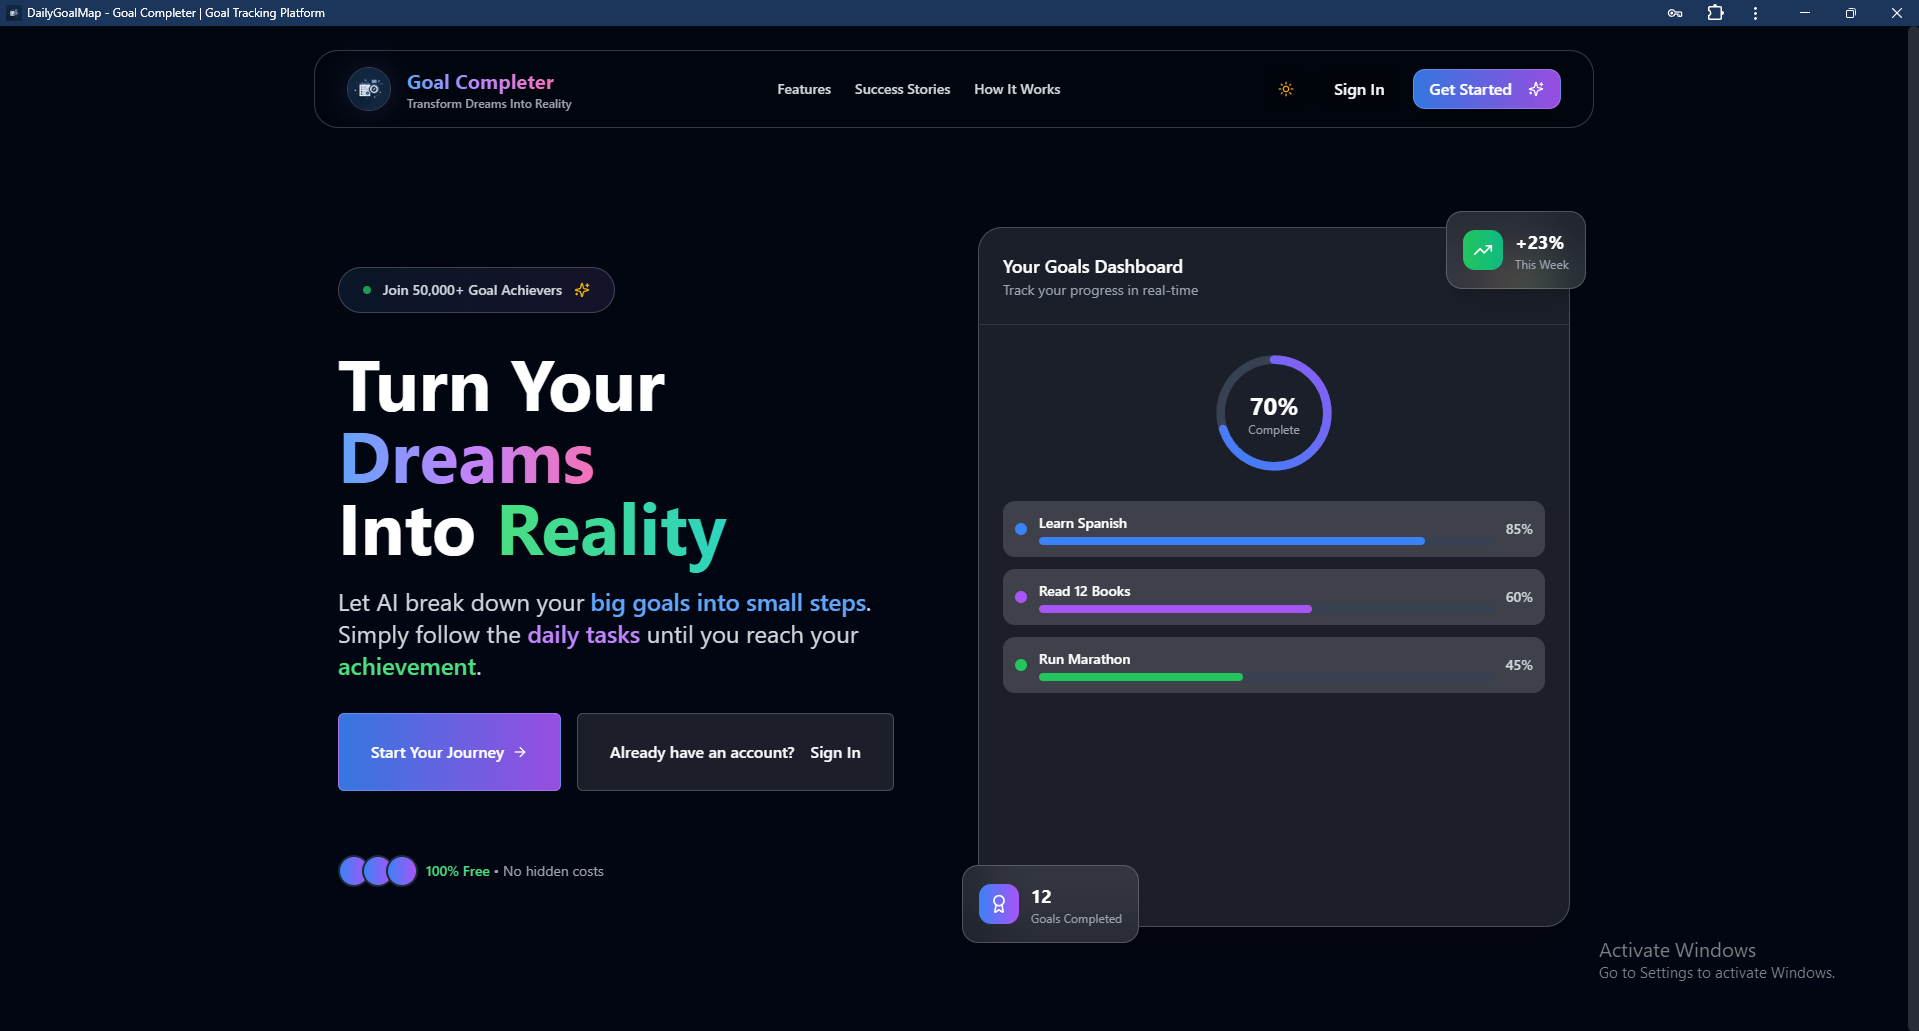Click the 'No hidden costs' text
Image resolution: width=1919 pixels, height=1031 pixels.
(x=553, y=871)
